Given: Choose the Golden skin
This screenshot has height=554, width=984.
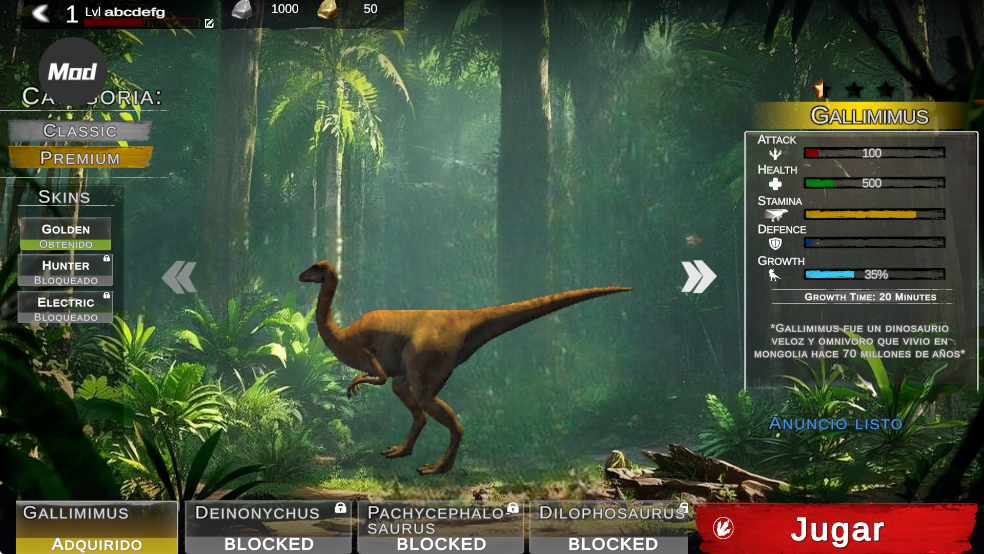Looking at the screenshot, I should [x=65, y=235].
